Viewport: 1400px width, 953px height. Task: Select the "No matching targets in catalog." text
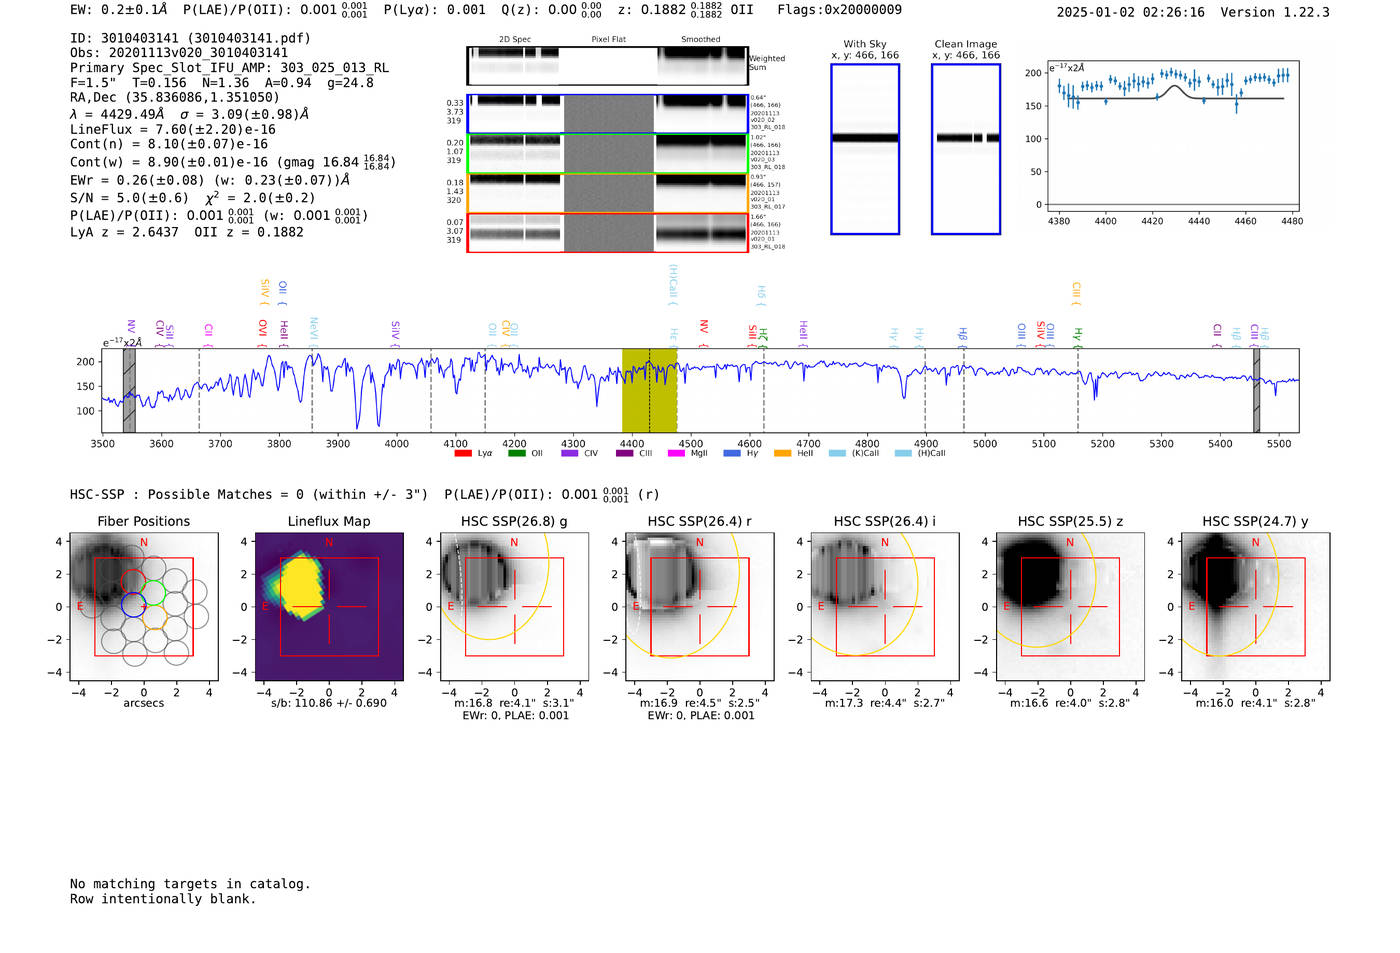[x=190, y=884]
